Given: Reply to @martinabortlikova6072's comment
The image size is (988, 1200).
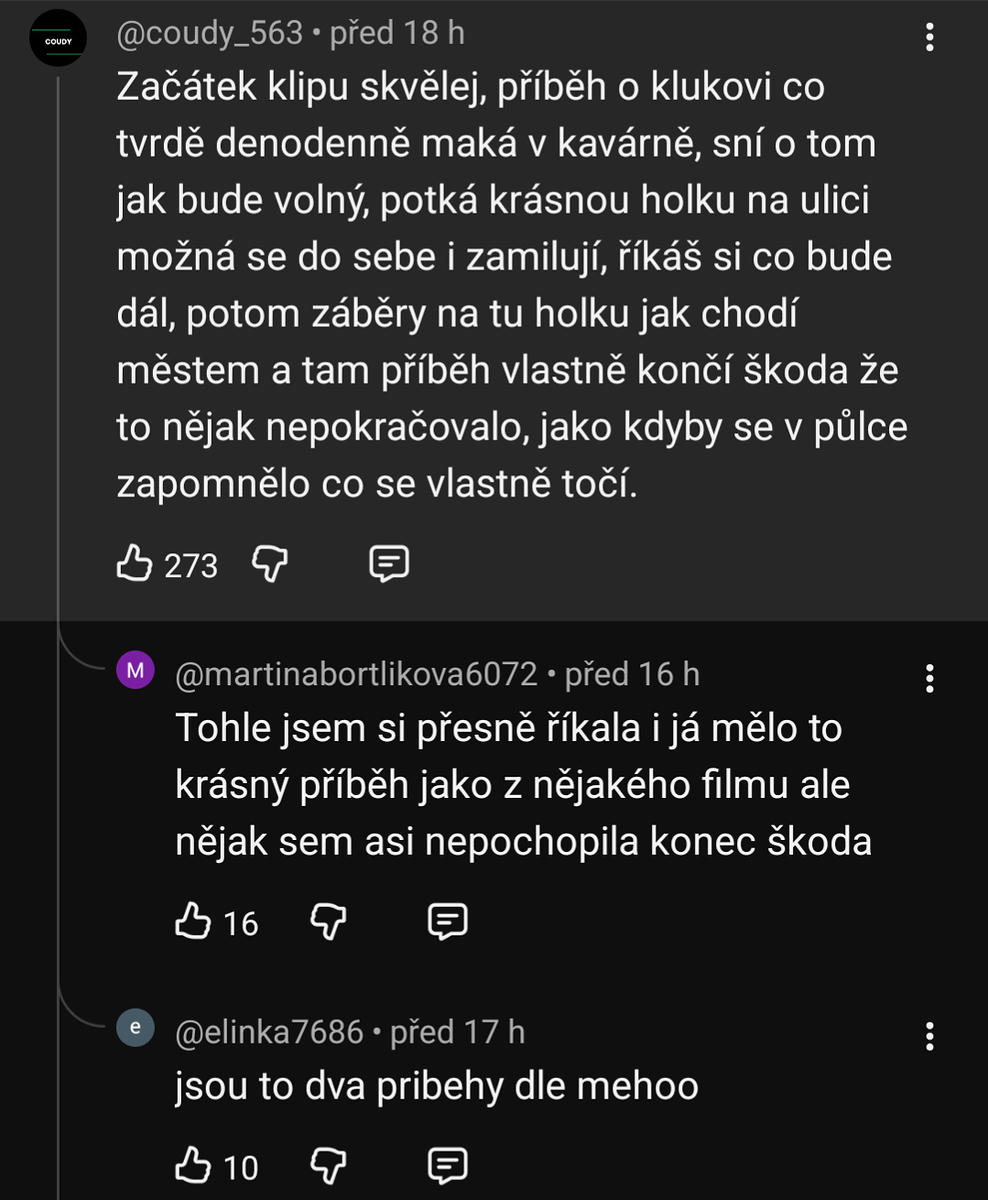Looking at the screenshot, I should pyautogui.click(x=448, y=921).
